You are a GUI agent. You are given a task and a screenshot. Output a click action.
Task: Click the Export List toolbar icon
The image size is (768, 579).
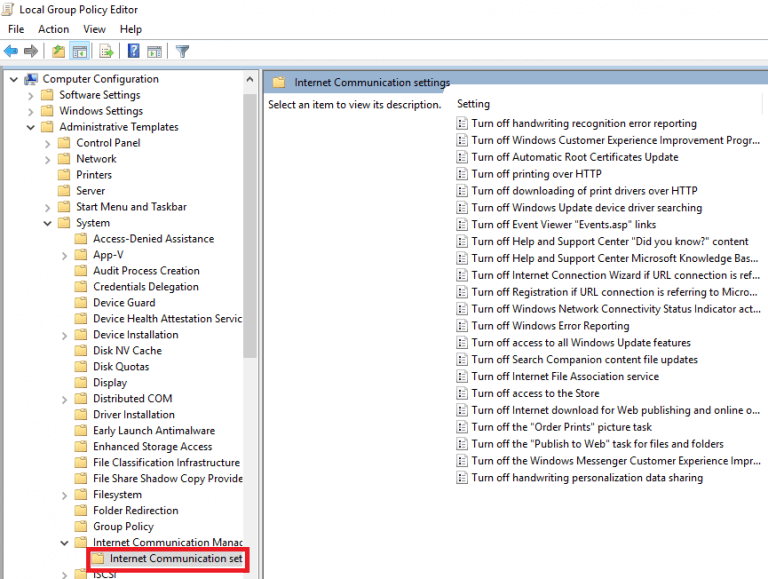click(106, 51)
